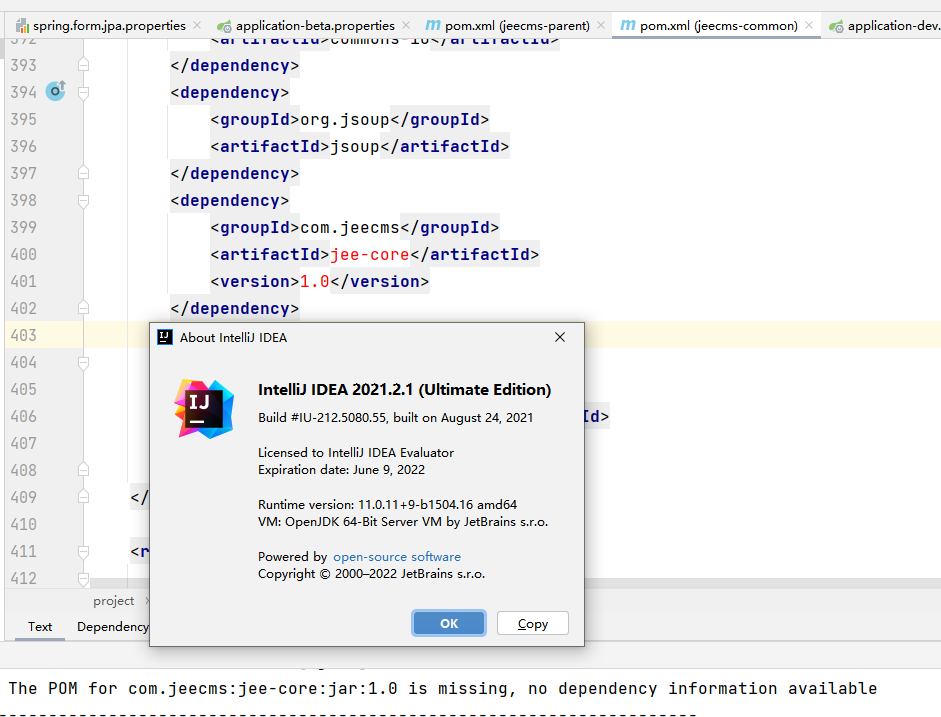Viewport: 941px width, 717px height.
Task: Switch to the Dependency analyzer tab
Action: (112, 626)
